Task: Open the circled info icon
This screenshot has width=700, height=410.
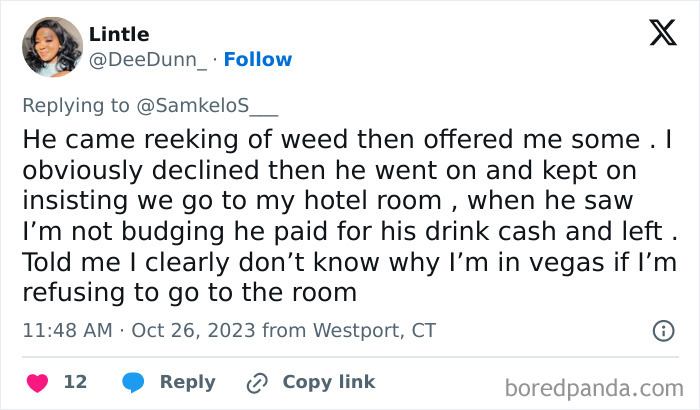Action: (x=662, y=330)
